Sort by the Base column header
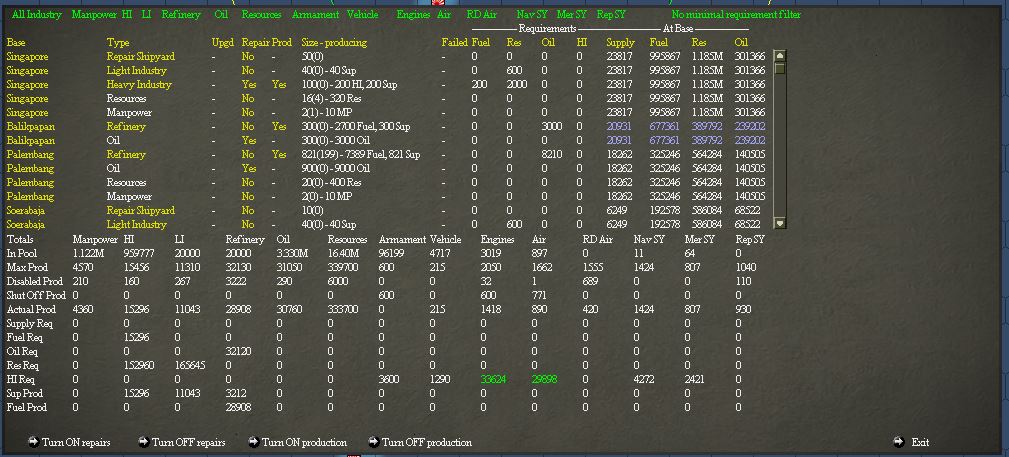This screenshot has height=457, width=1009. [x=15, y=42]
